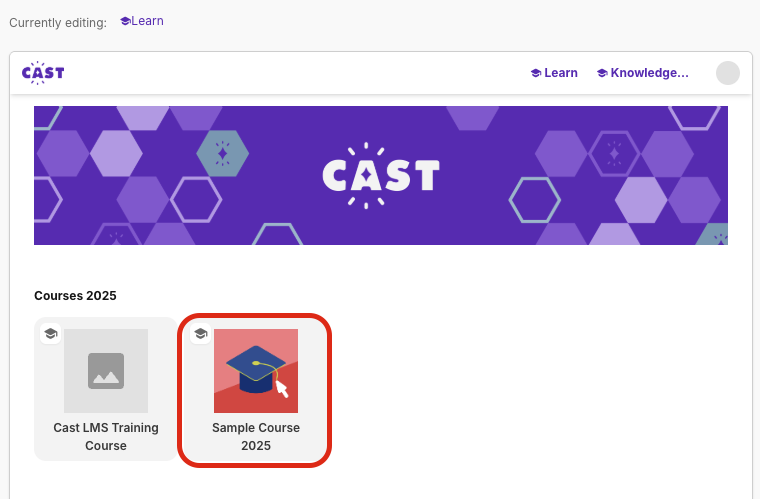This screenshot has width=760, height=499.
Task: Open the Sample Course 2025 title
Action: tap(256, 437)
